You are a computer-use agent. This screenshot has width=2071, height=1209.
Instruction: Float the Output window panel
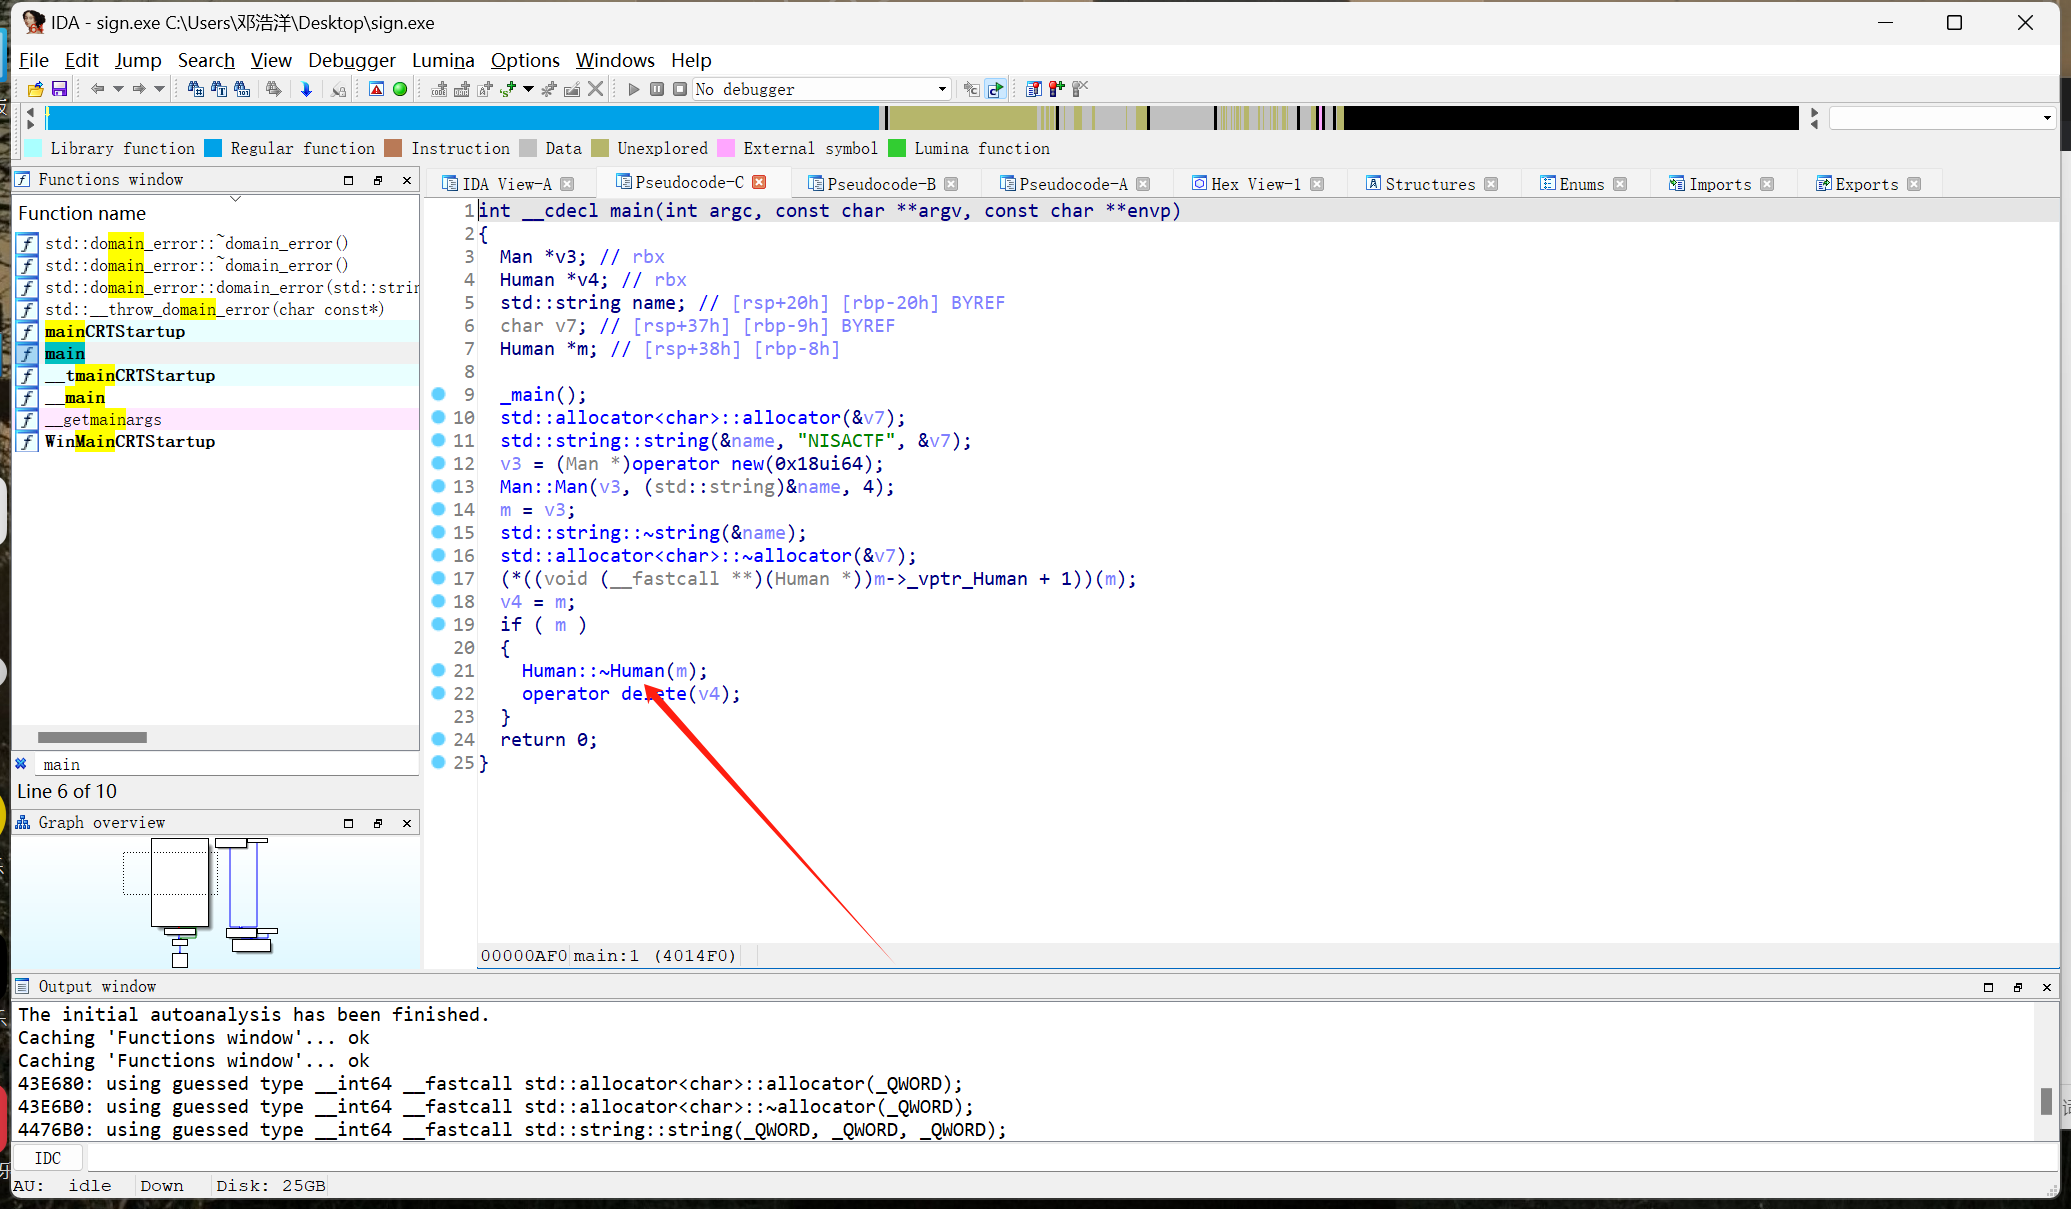point(2017,987)
